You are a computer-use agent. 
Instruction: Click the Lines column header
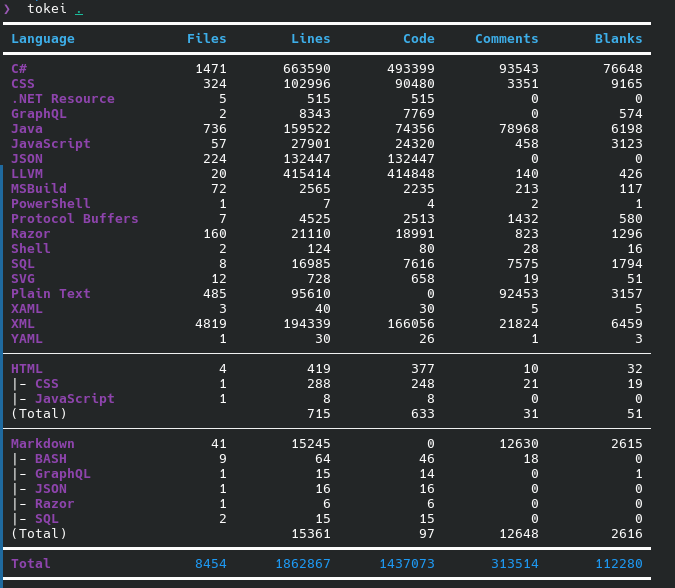(x=311, y=39)
